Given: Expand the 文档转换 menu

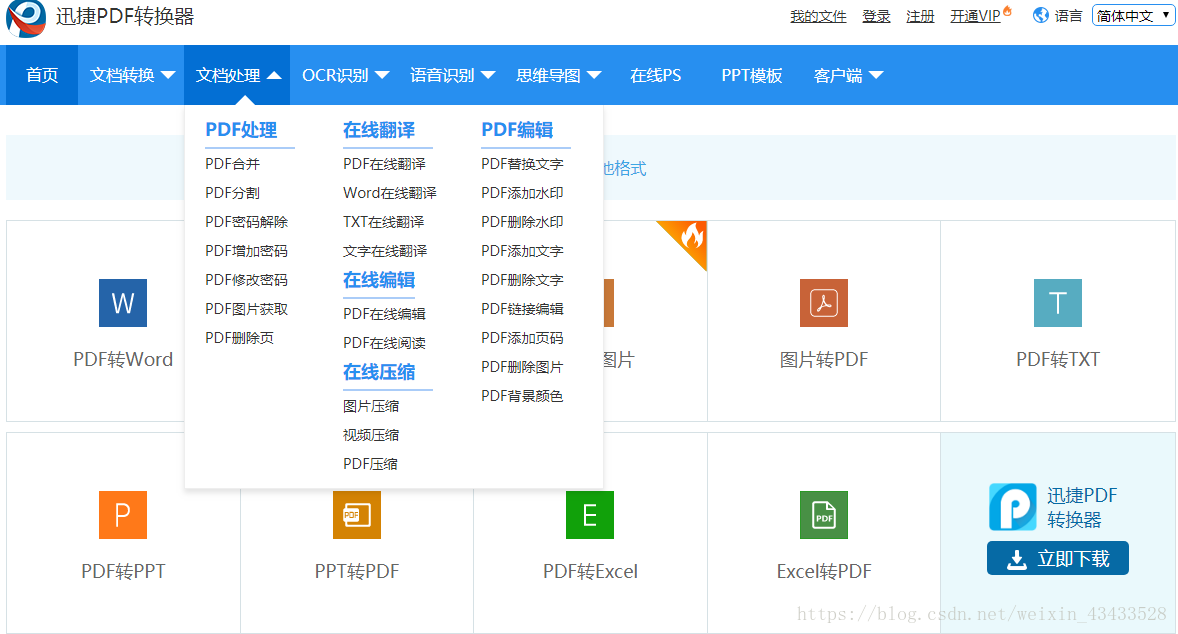Looking at the screenshot, I should (132, 75).
